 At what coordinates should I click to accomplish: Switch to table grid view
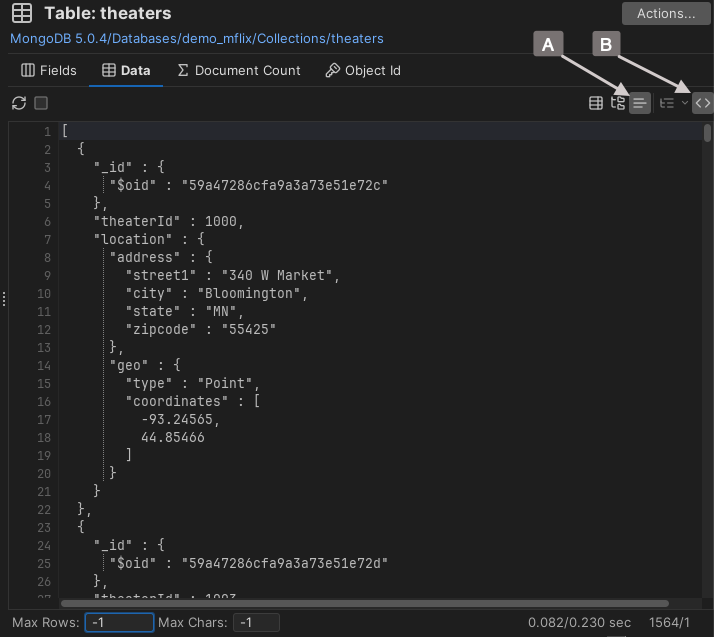[596, 103]
